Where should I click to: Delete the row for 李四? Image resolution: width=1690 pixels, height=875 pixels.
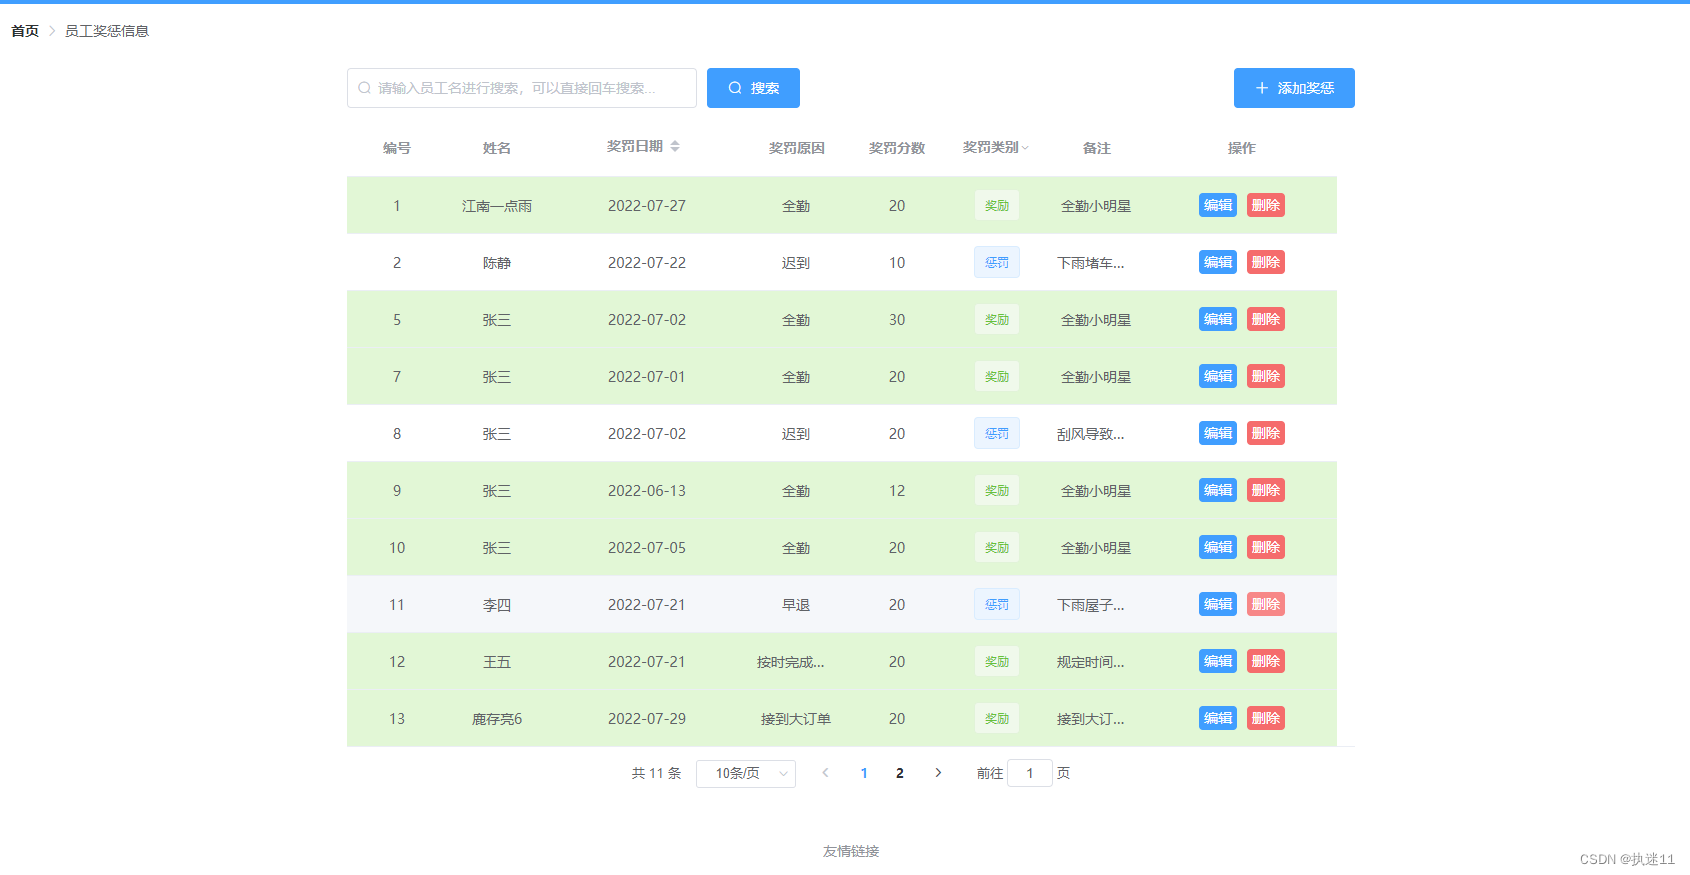[1266, 604]
